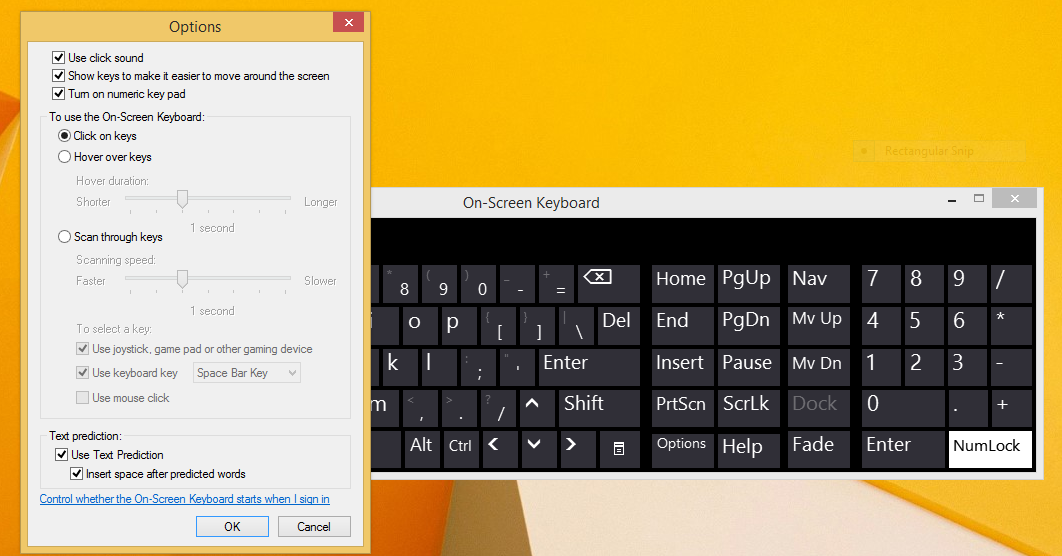Image resolution: width=1062 pixels, height=556 pixels.
Task: Select Hover over keys option
Action: [x=64, y=156]
